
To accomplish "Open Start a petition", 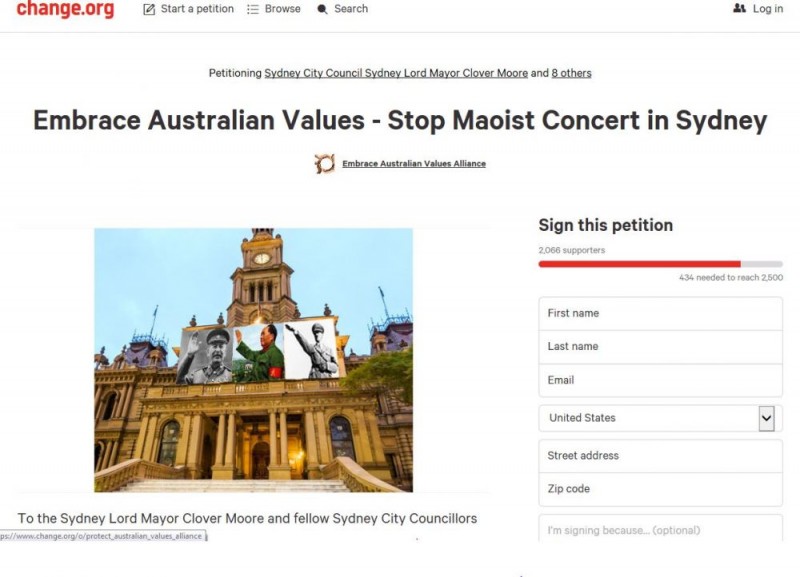I will (197, 9).
